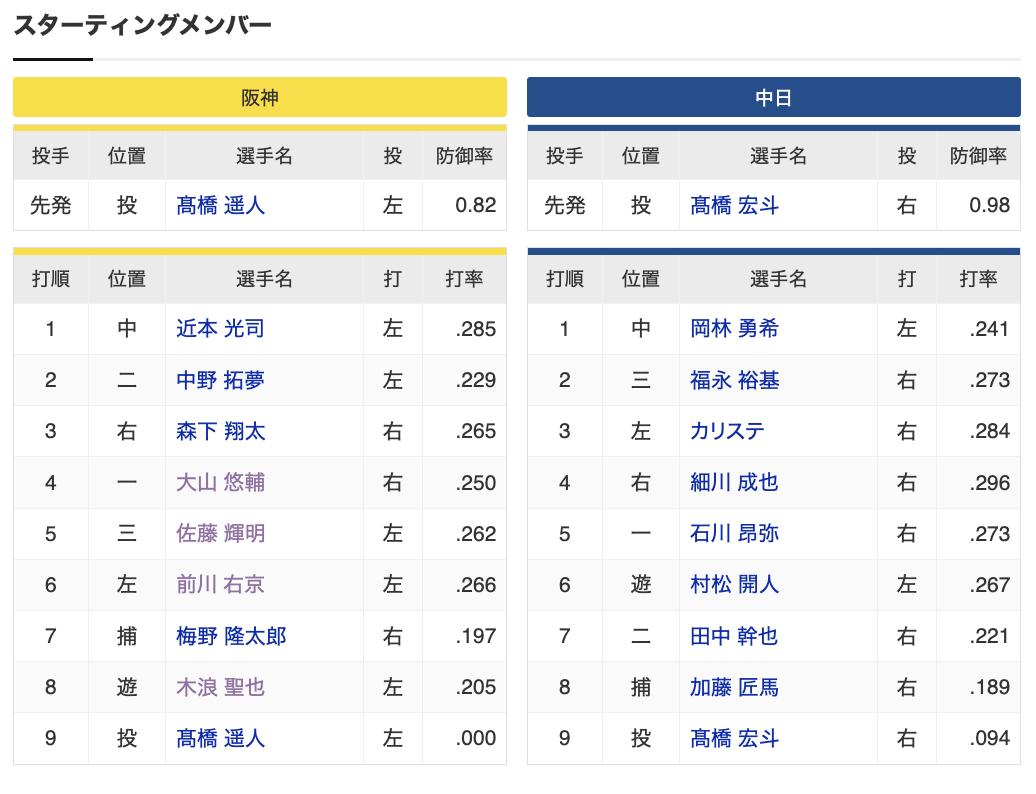This screenshot has width=1036, height=794.
Task: Open 福永裕基's player page
Action: (735, 380)
